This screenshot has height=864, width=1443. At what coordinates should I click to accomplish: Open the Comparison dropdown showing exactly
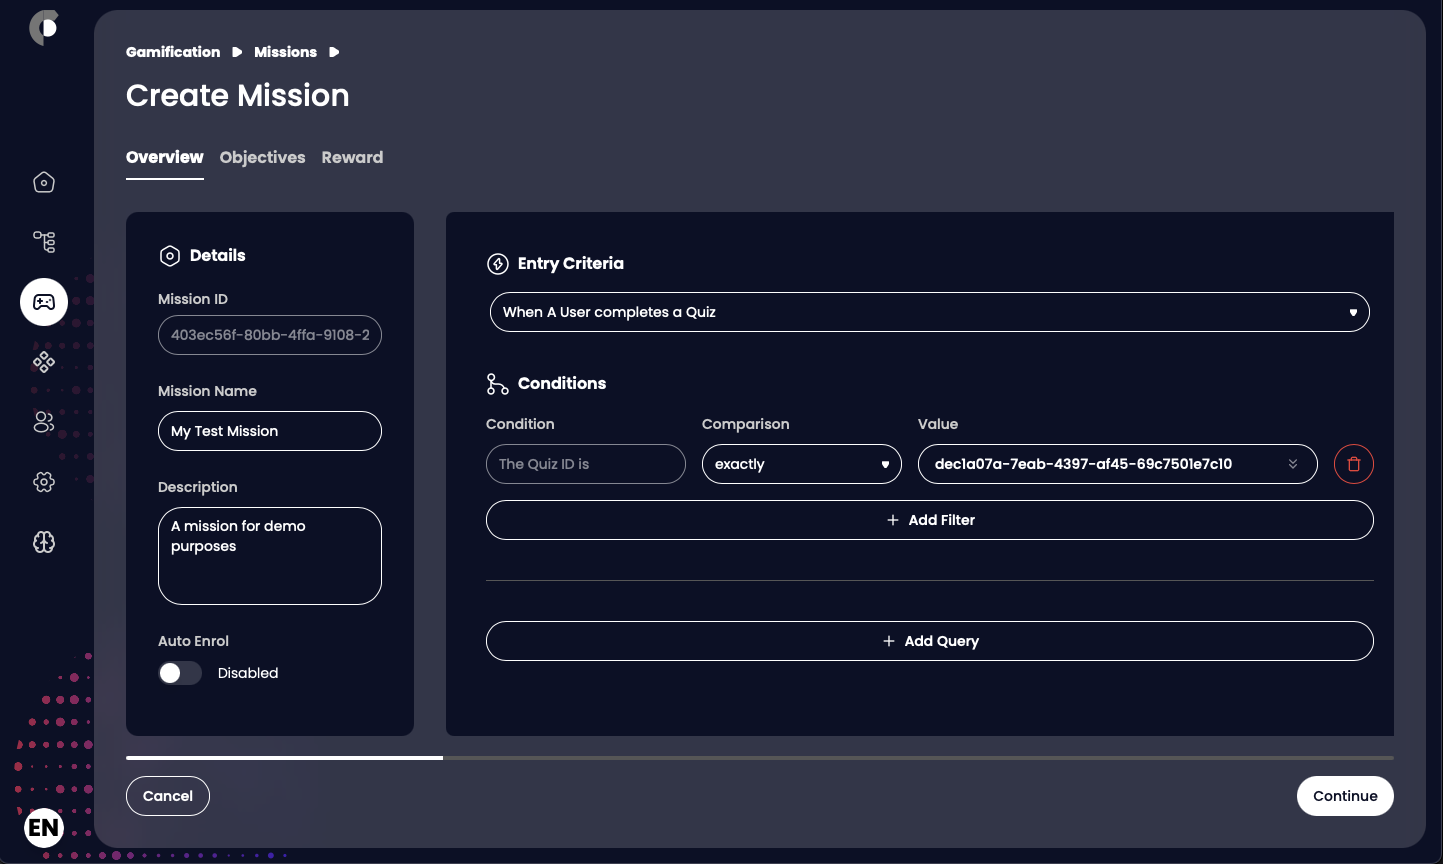[x=801, y=463]
